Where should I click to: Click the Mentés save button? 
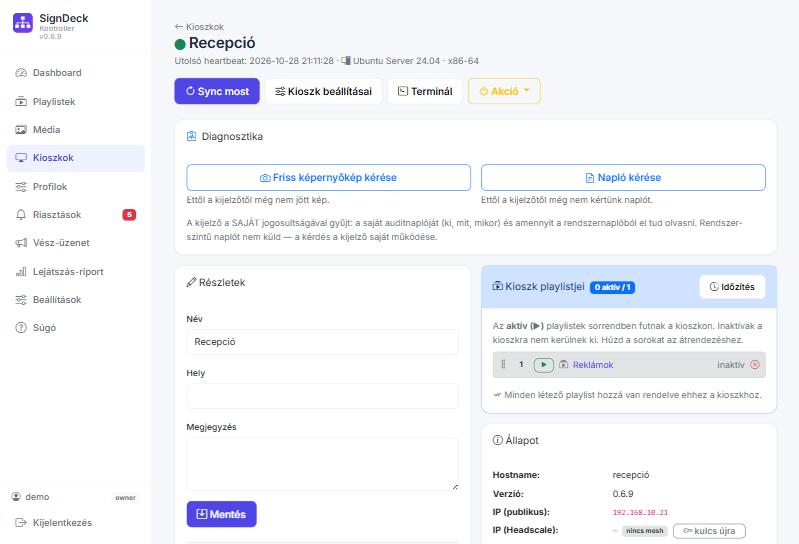click(222, 514)
